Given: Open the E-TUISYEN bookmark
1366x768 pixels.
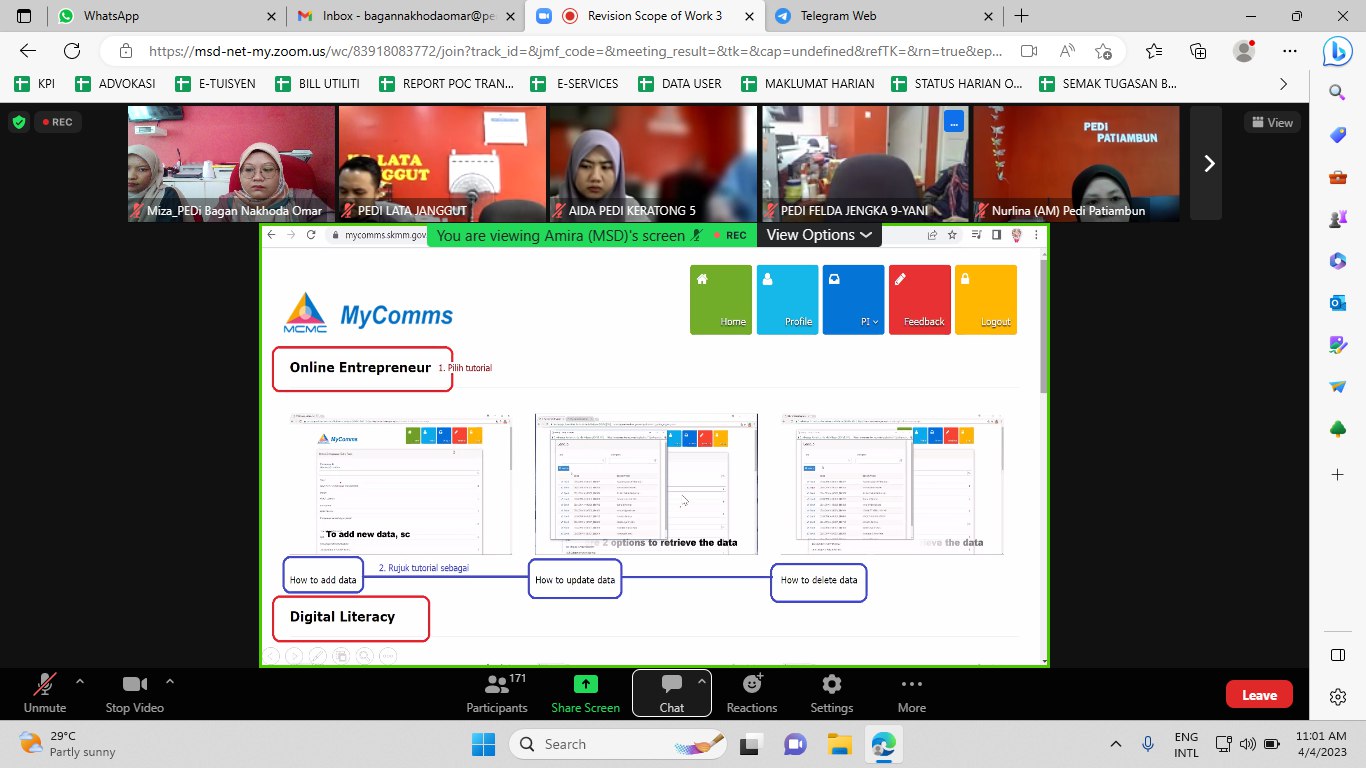Looking at the screenshot, I should 215,84.
